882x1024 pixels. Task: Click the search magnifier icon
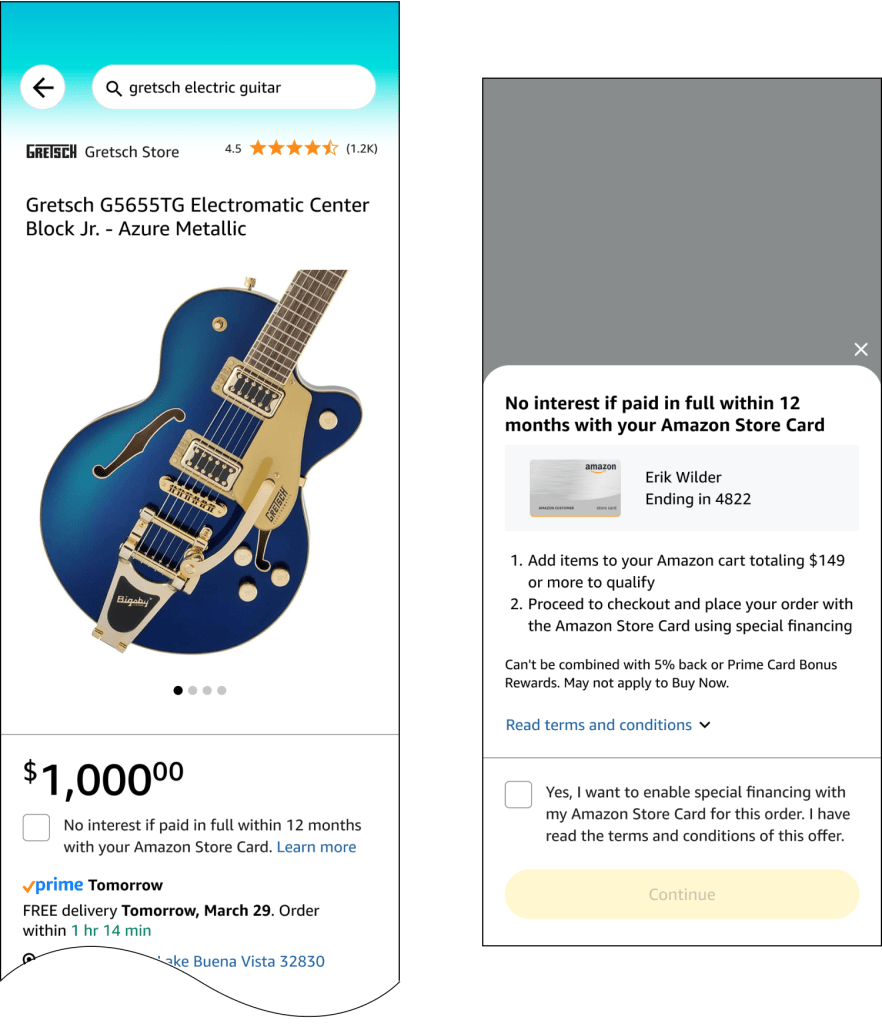tap(113, 88)
